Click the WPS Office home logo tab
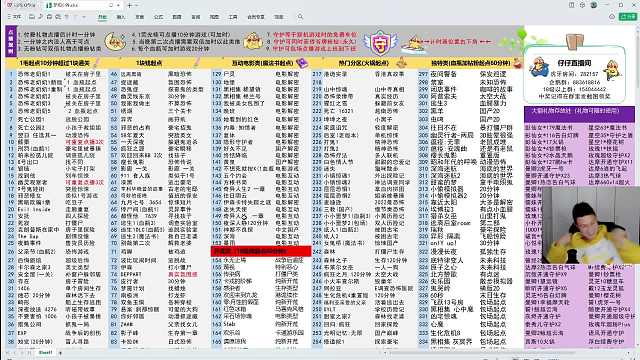 (x=21, y=5)
